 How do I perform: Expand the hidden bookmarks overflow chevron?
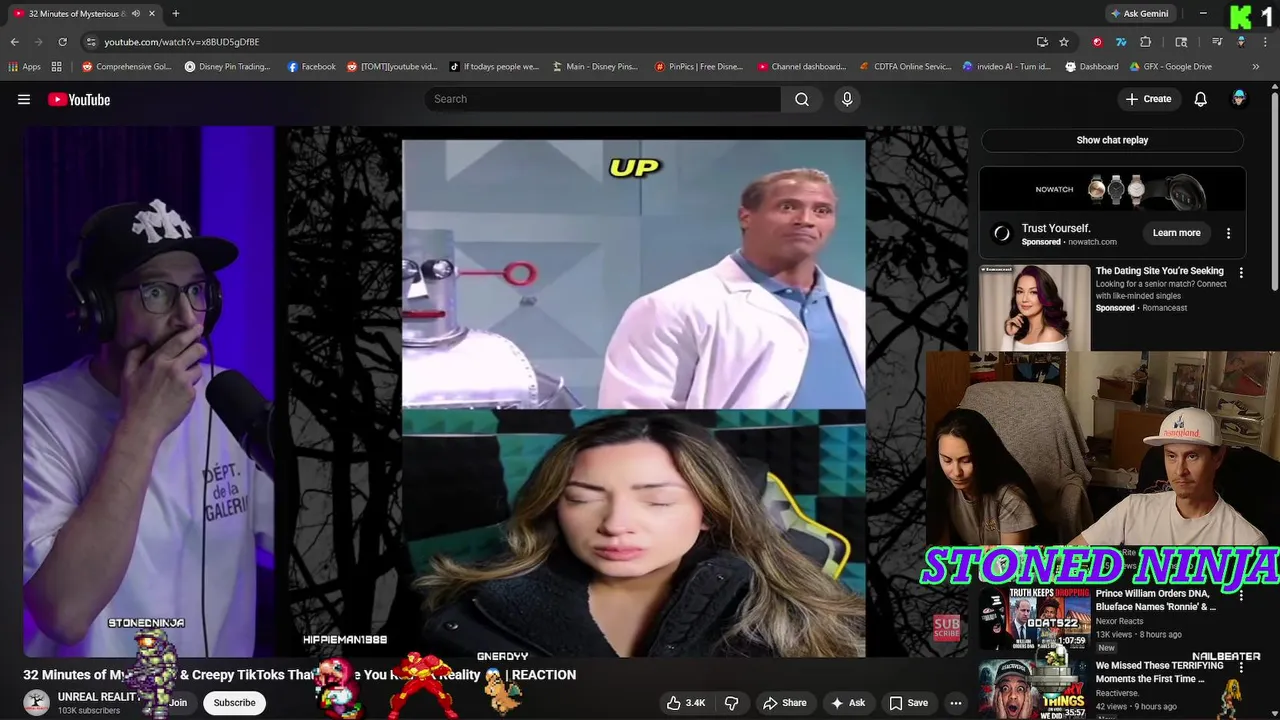click(1255, 67)
